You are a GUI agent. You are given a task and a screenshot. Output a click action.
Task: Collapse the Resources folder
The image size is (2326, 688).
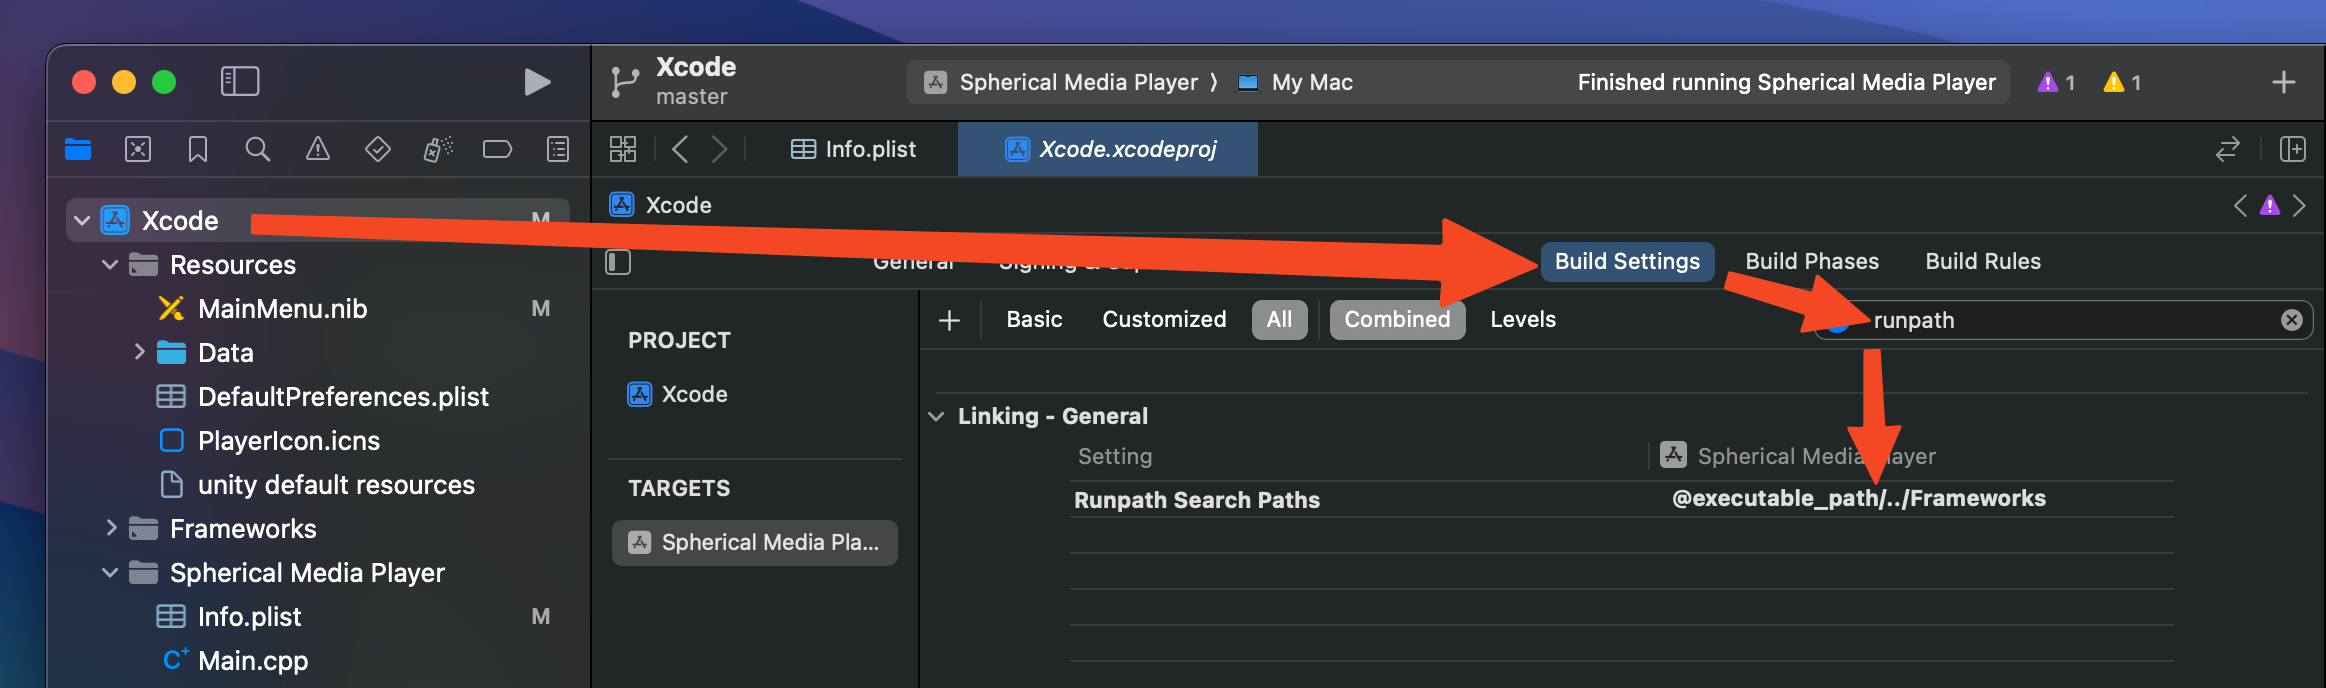[x=111, y=265]
